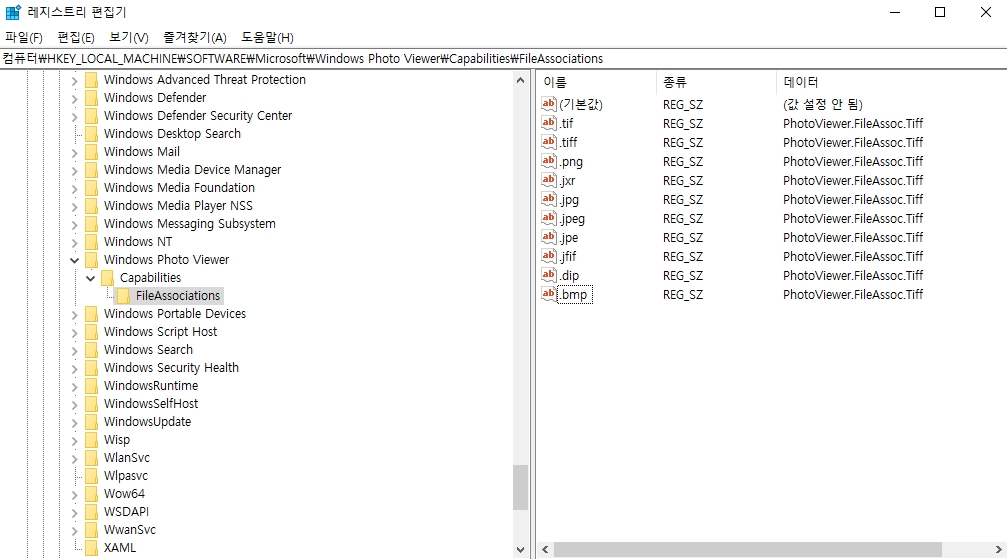Click folder icon of Windows Mail key

(x=92, y=152)
